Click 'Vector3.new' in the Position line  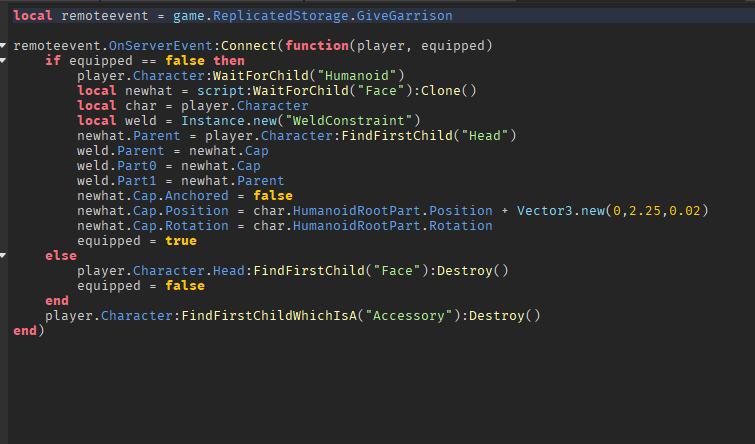[x=560, y=210]
